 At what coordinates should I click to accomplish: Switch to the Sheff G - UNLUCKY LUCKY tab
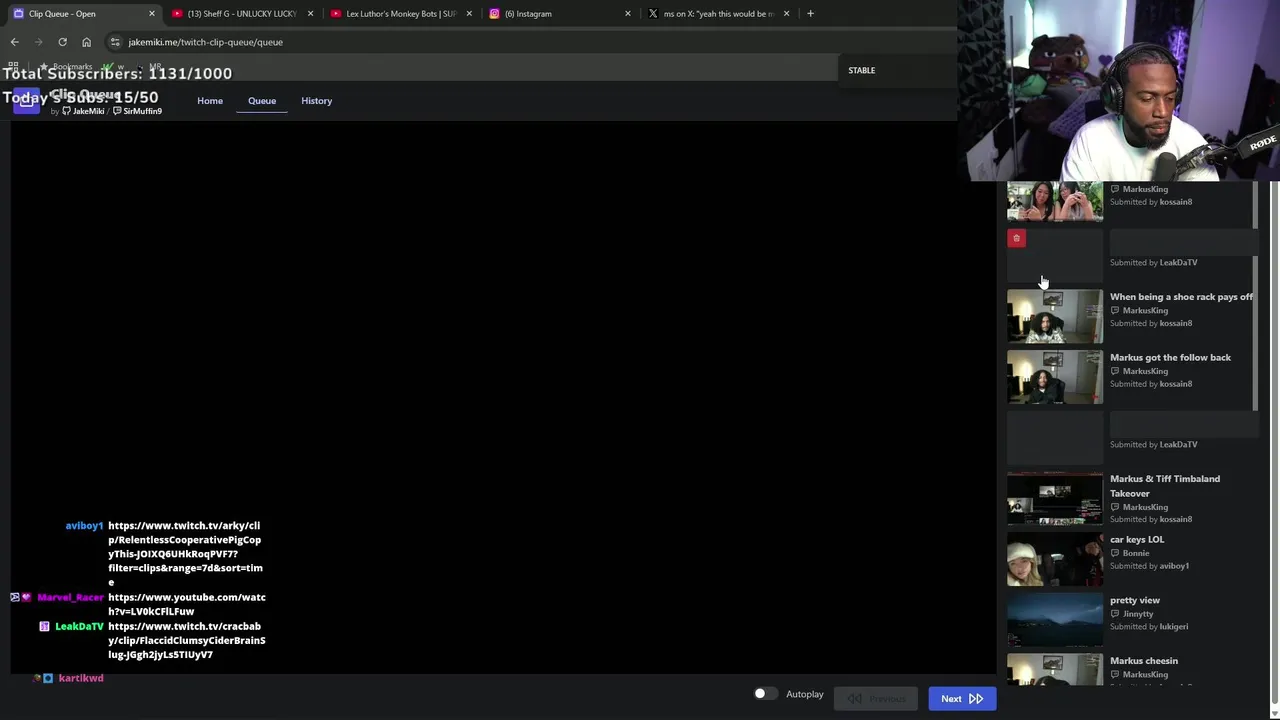click(x=241, y=14)
